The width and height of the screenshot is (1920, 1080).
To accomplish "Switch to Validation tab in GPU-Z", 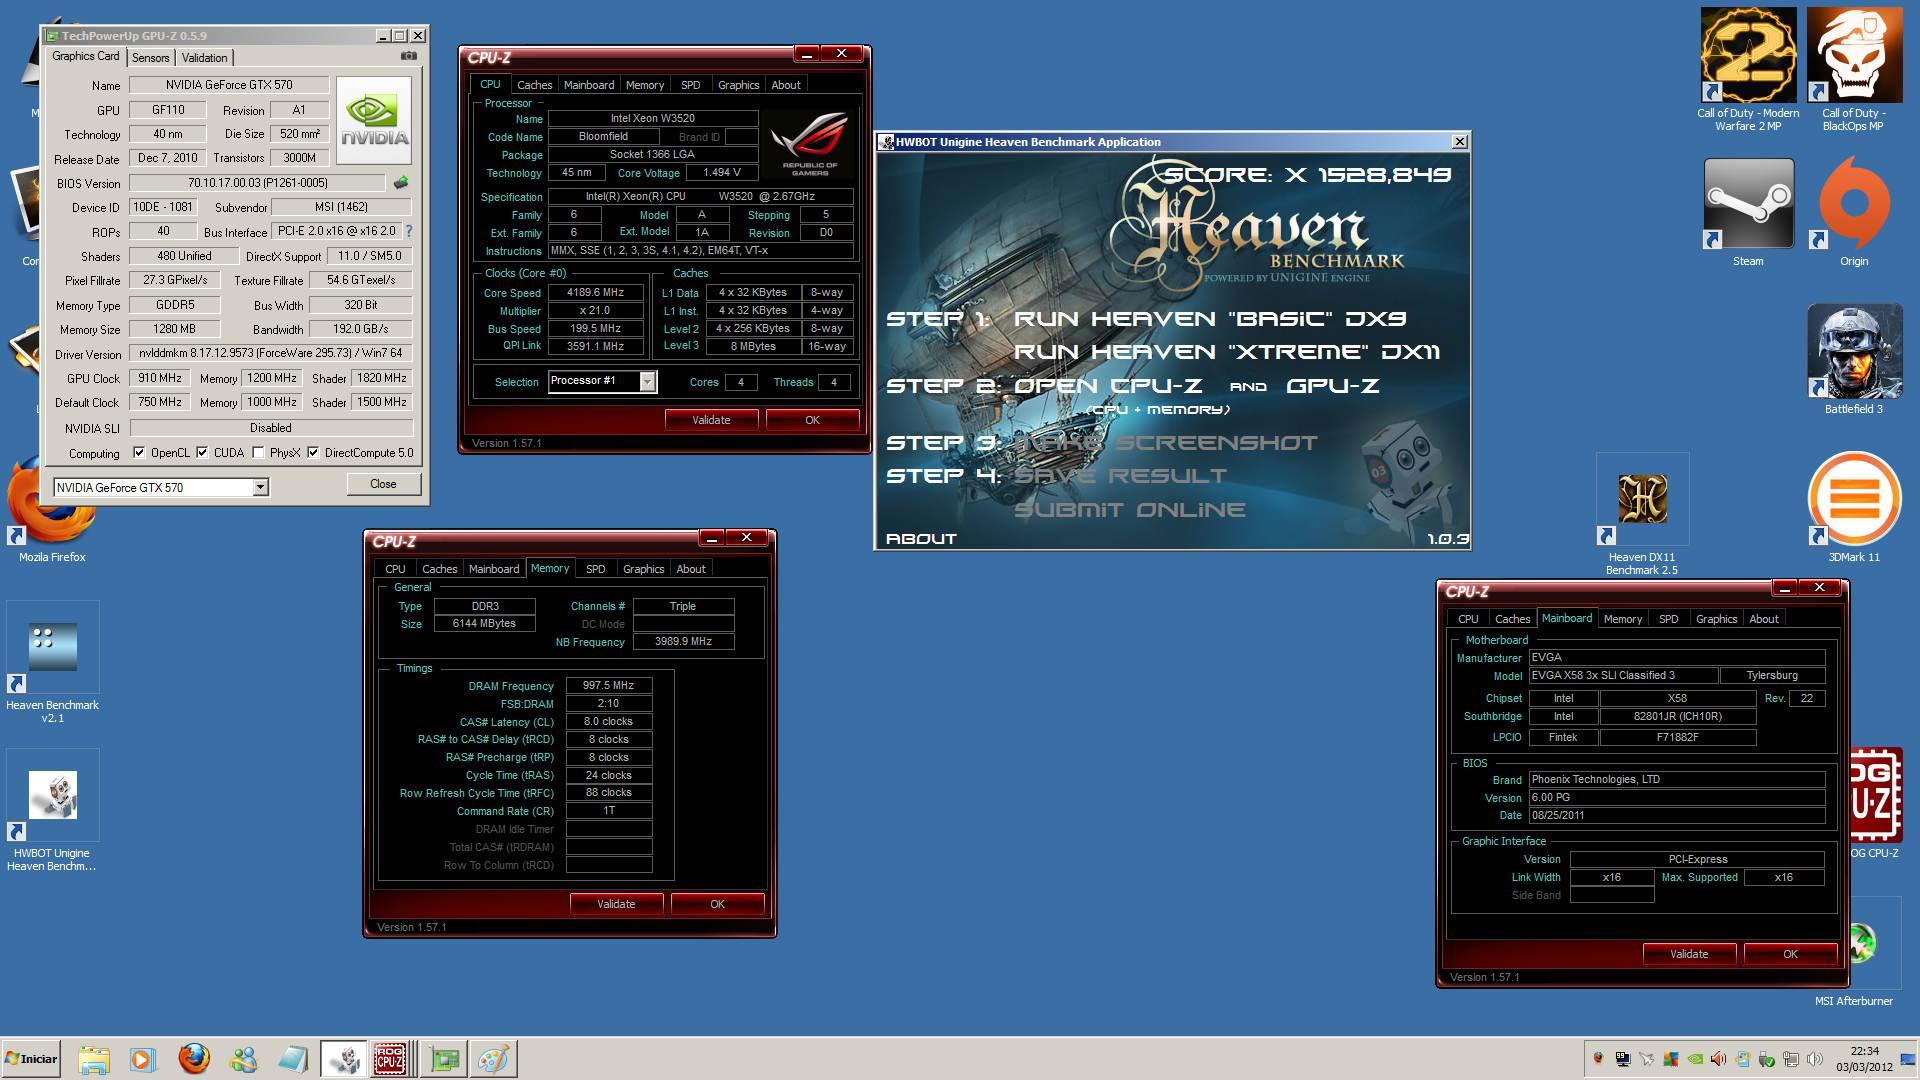I will 204,58.
